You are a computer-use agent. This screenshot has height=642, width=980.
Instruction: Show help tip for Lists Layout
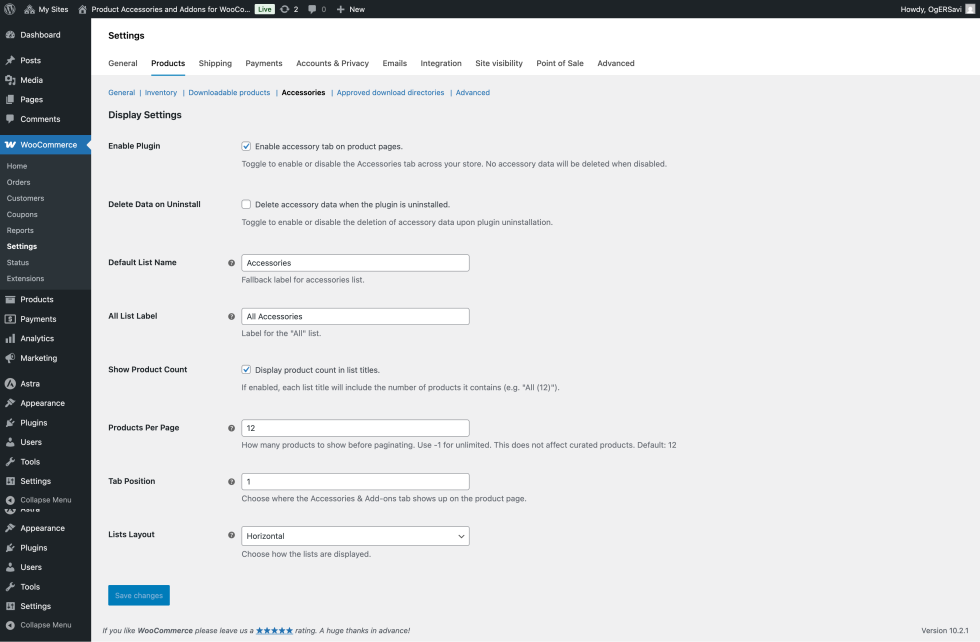point(231,535)
